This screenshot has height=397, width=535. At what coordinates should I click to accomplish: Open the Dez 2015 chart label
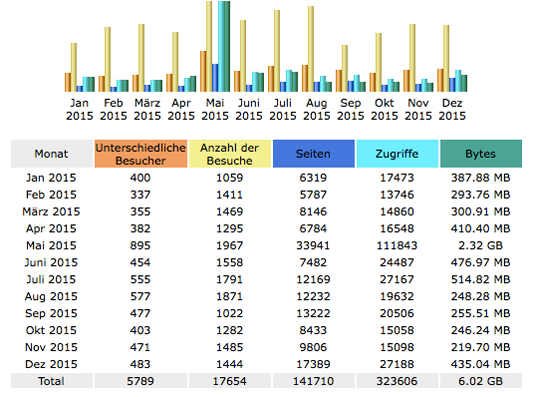pyautogui.click(x=452, y=109)
